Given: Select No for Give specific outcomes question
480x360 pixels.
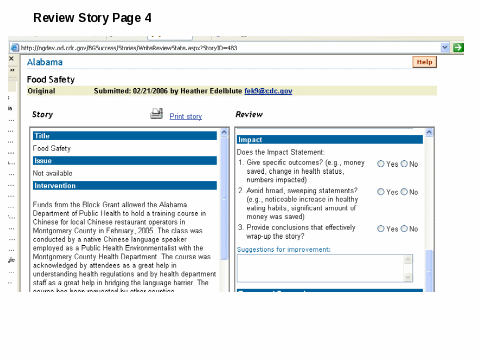Looking at the screenshot, I should (404, 164).
